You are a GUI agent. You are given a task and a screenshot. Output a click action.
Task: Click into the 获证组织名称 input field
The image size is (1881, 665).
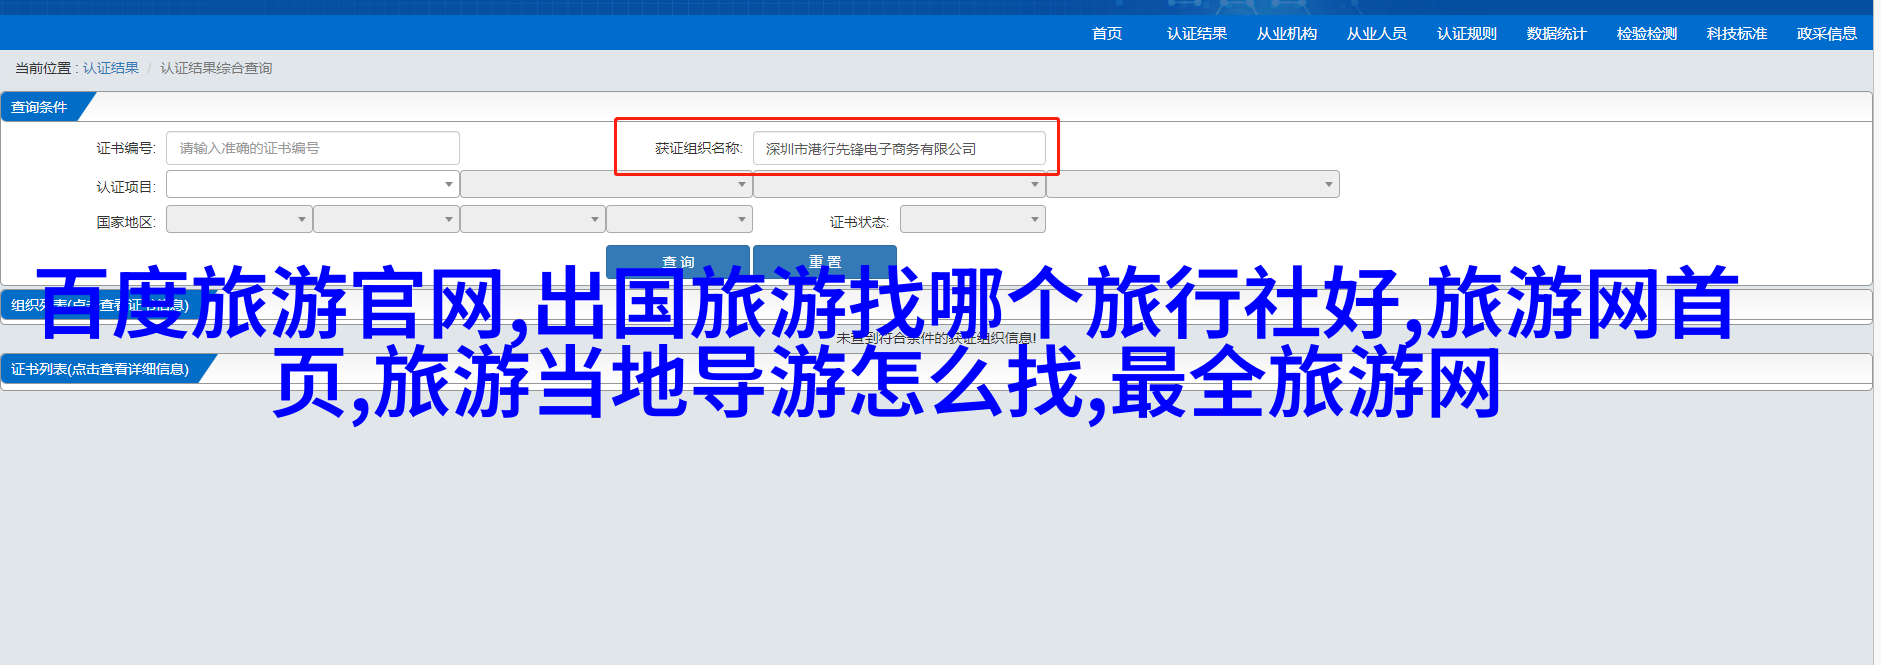click(x=899, y=148)
